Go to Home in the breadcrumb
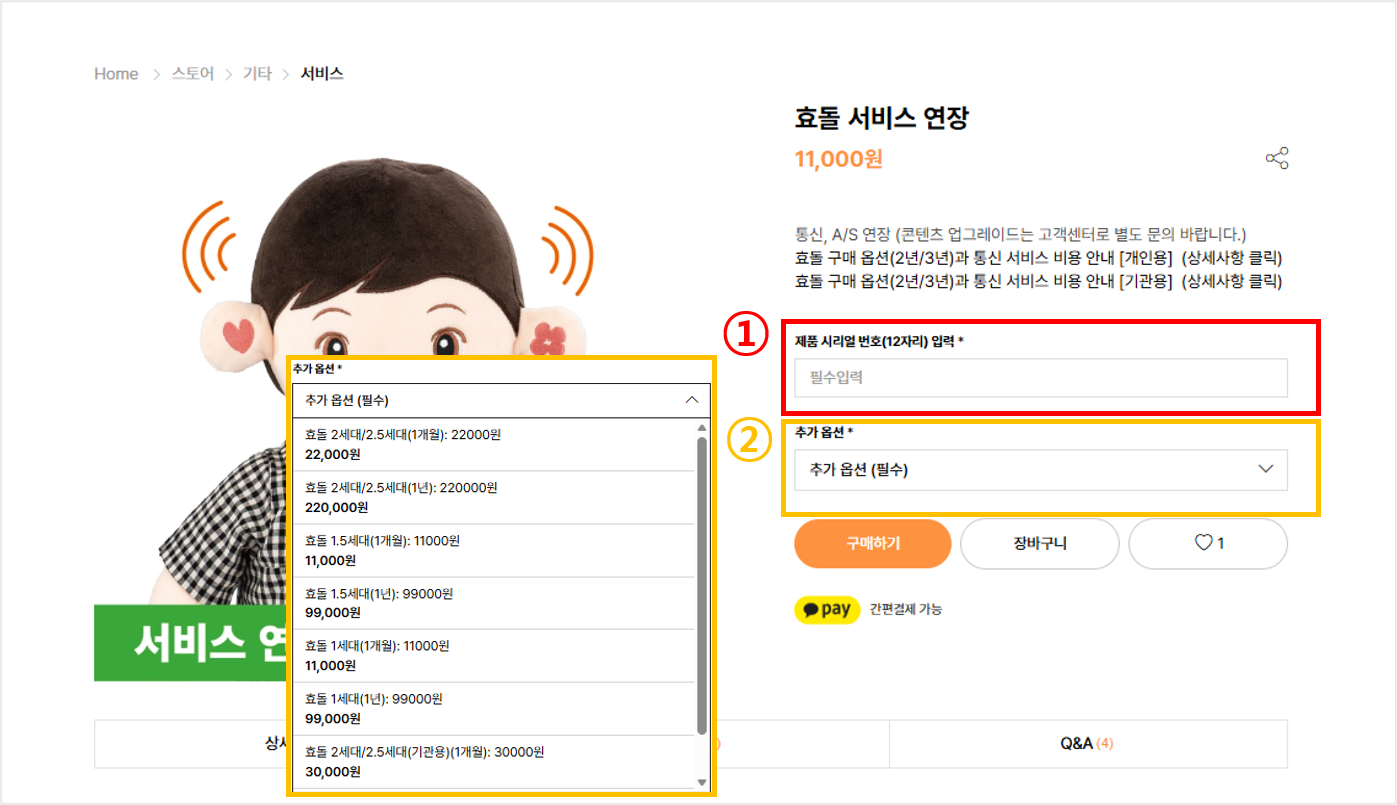The width and height of the screenshot is (1397, 805). (x=116, y=74)
